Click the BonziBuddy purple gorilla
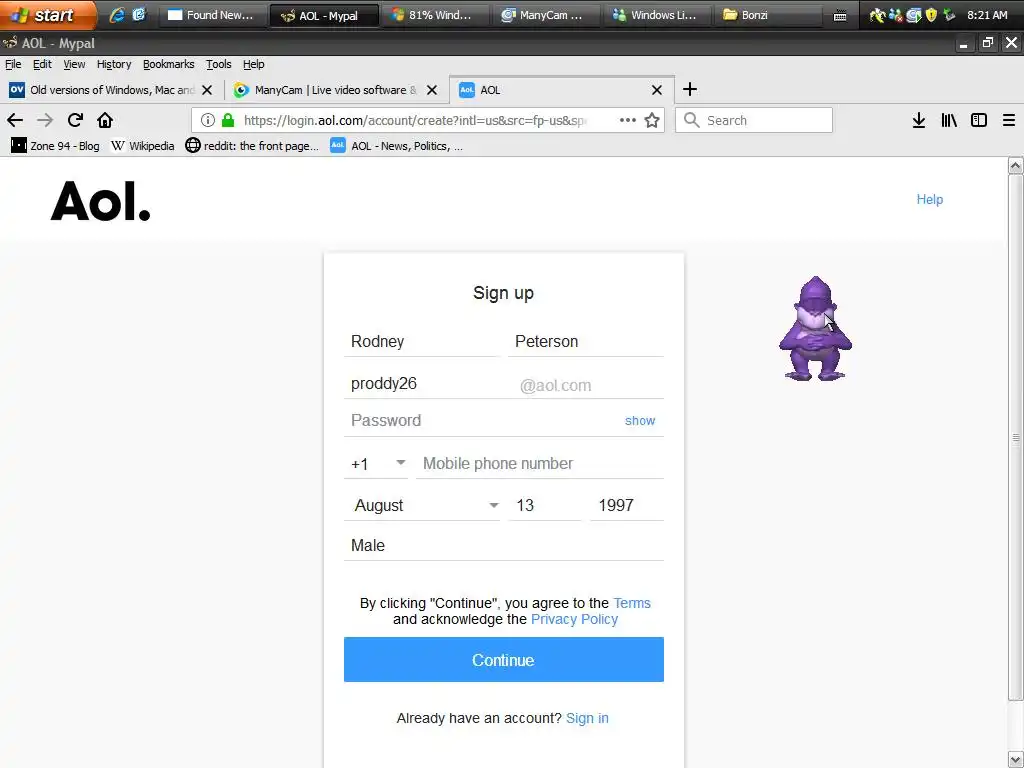Image resolution: width=1024 pixels, height=768 pixels. 815,328
